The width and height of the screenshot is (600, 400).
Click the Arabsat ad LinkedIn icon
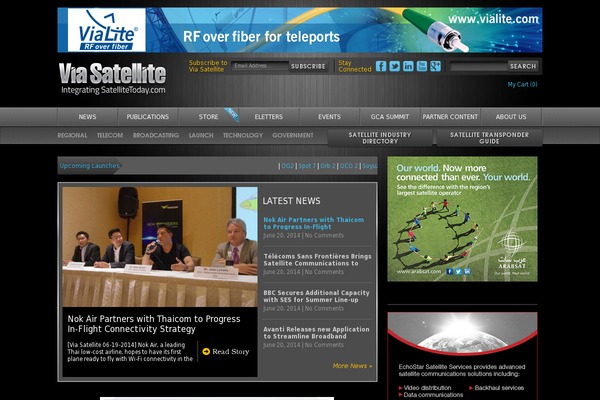point(467,271)
